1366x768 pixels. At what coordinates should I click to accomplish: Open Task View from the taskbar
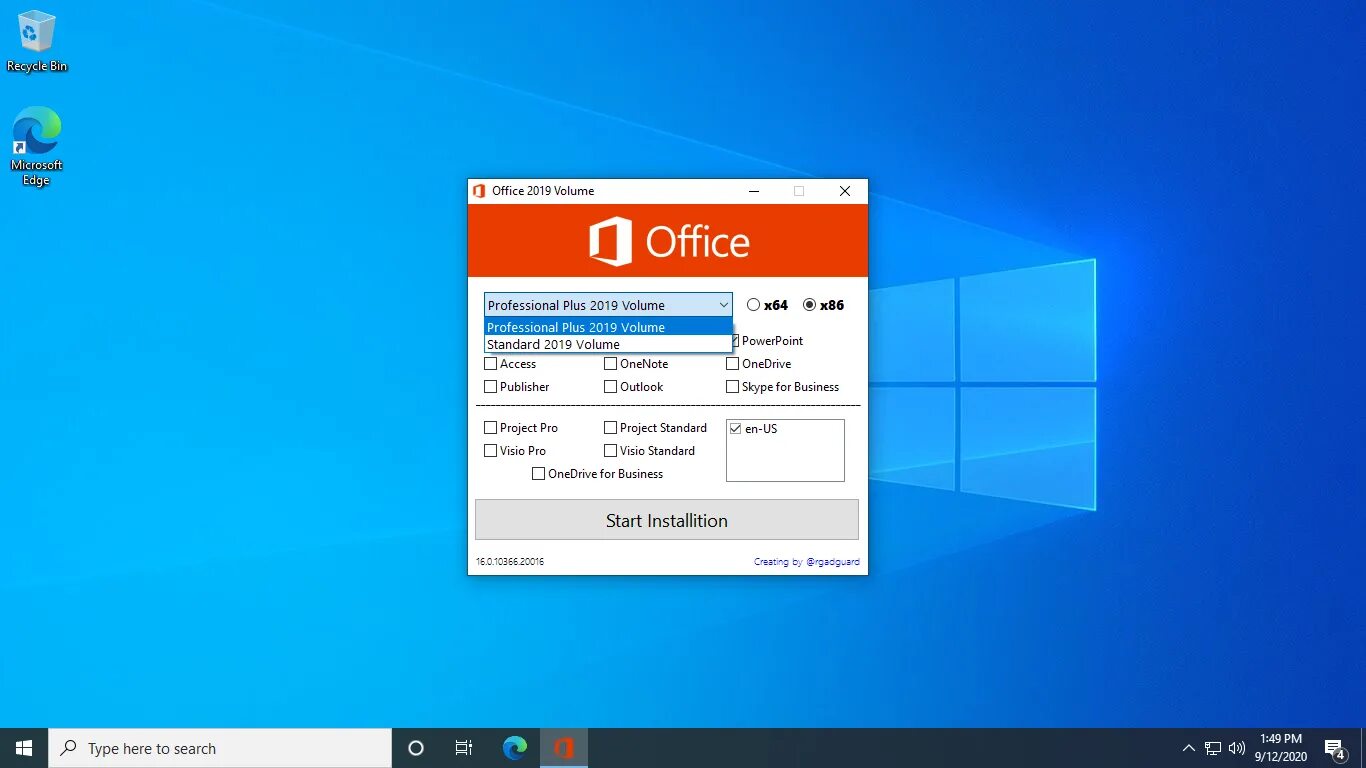coord(464,748)
